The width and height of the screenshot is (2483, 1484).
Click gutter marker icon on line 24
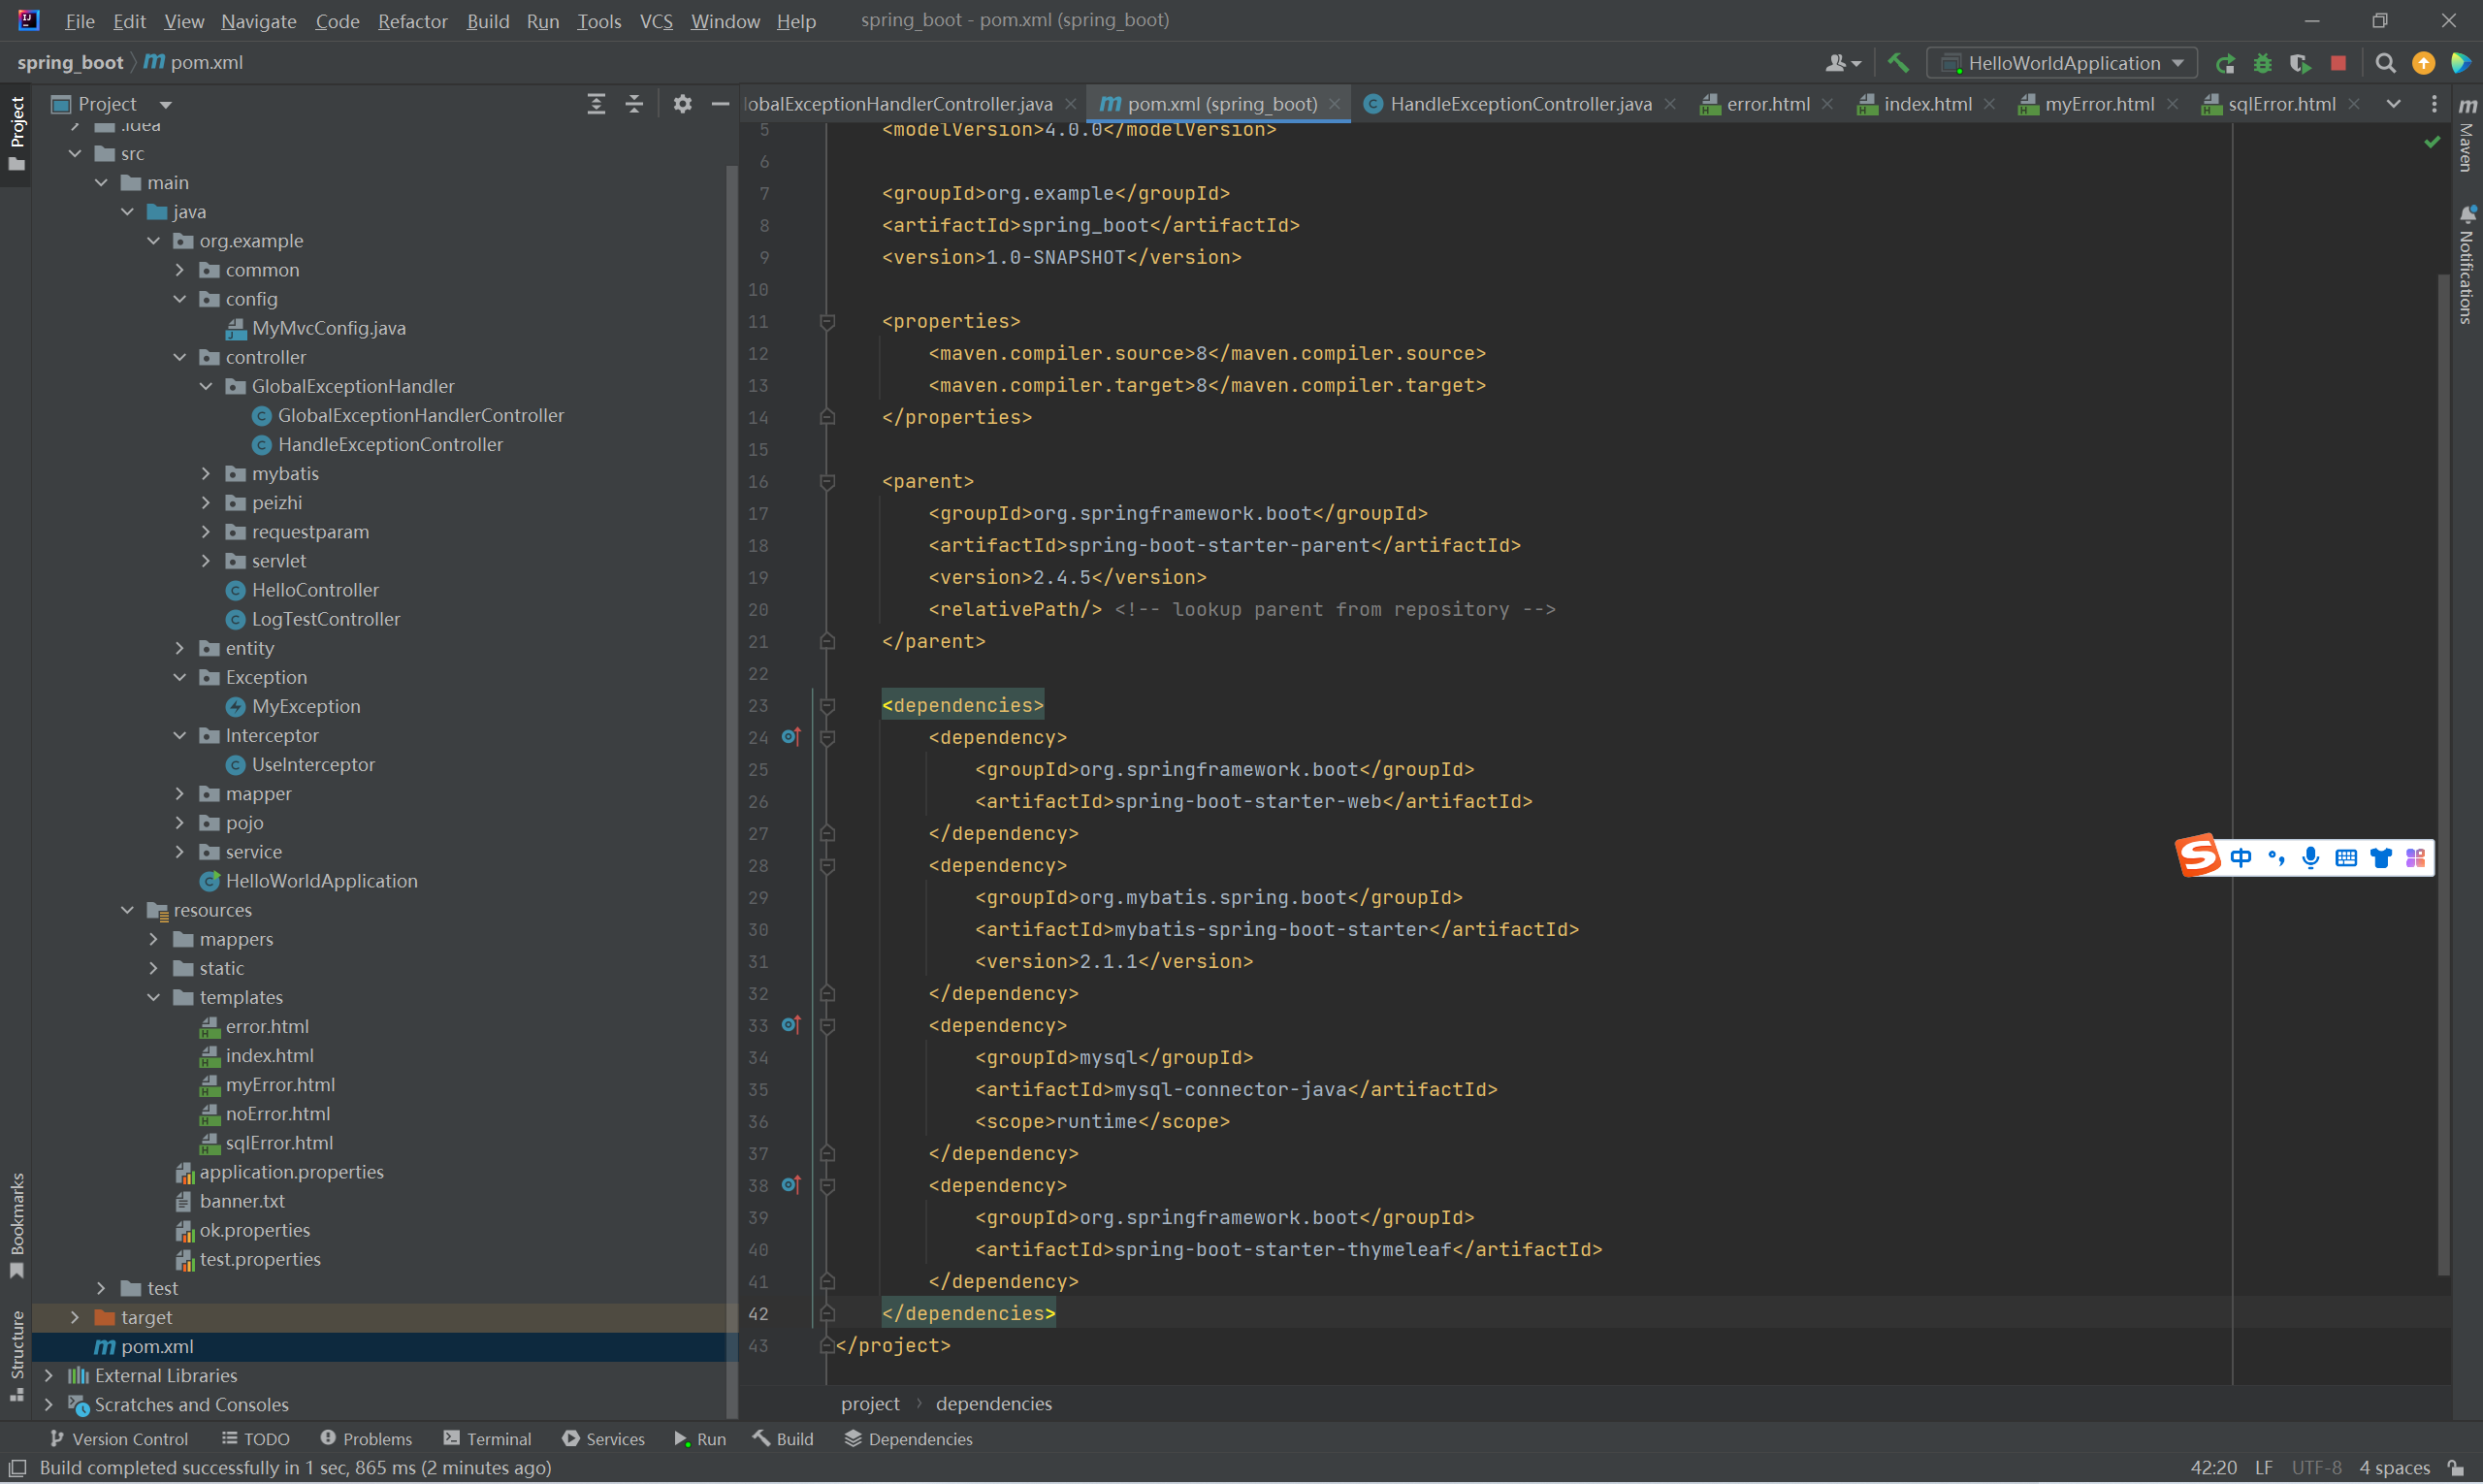point(790,737)
